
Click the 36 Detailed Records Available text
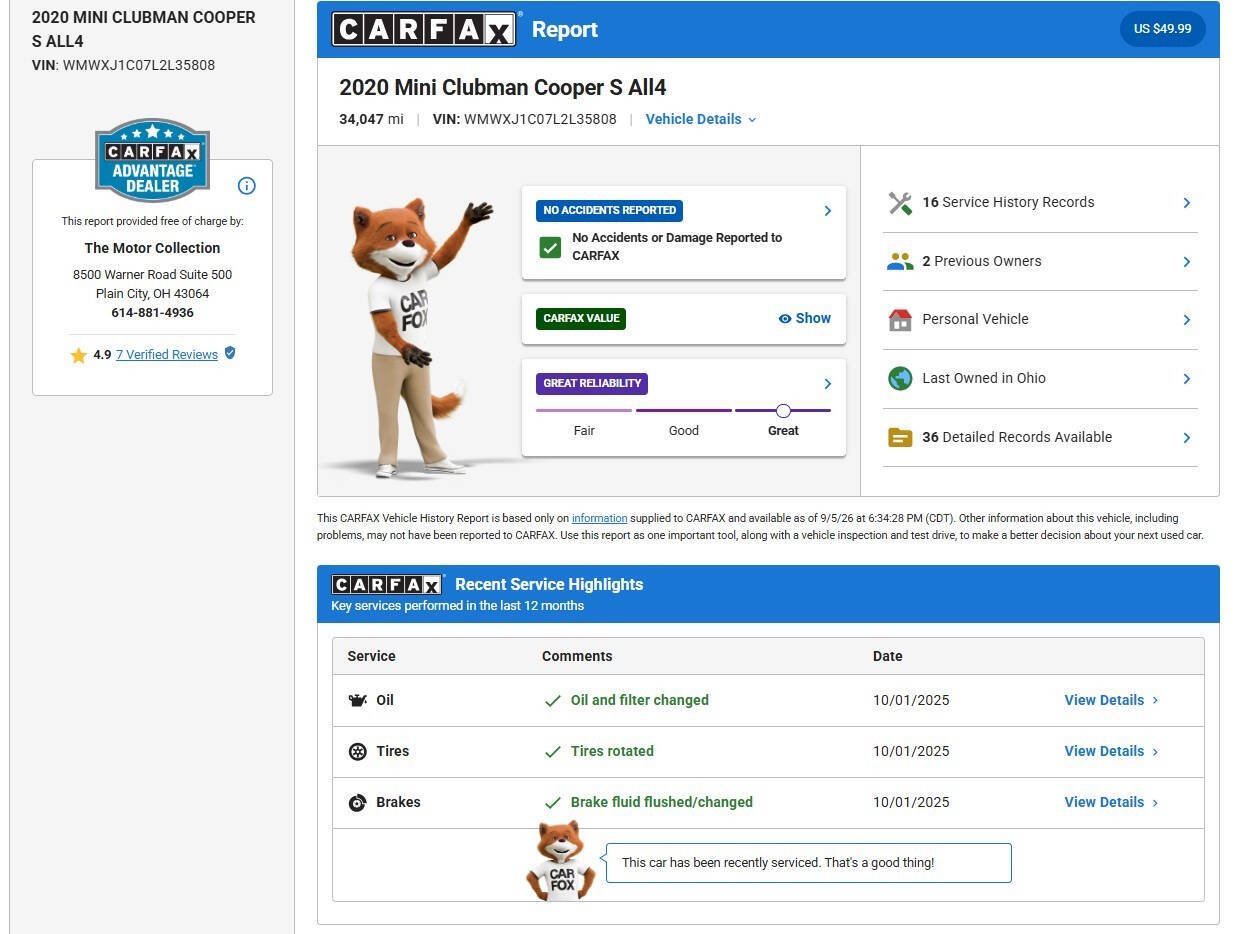point(1017,437)
